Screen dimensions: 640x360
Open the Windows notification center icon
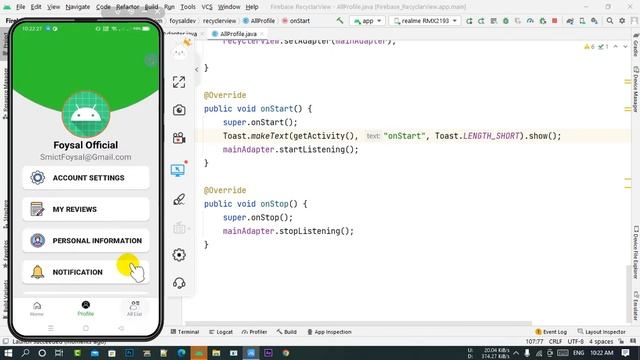625,353
